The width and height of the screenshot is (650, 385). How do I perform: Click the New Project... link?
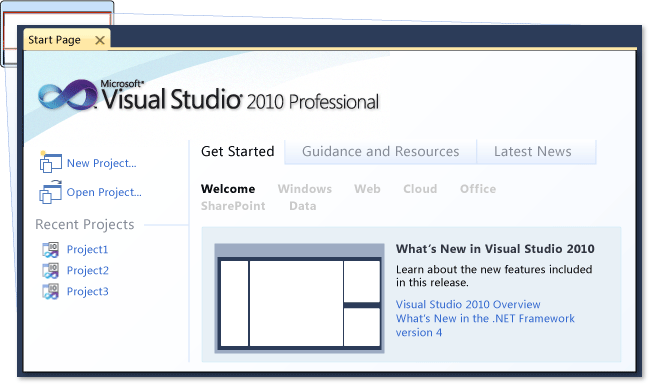pos(102,163)
